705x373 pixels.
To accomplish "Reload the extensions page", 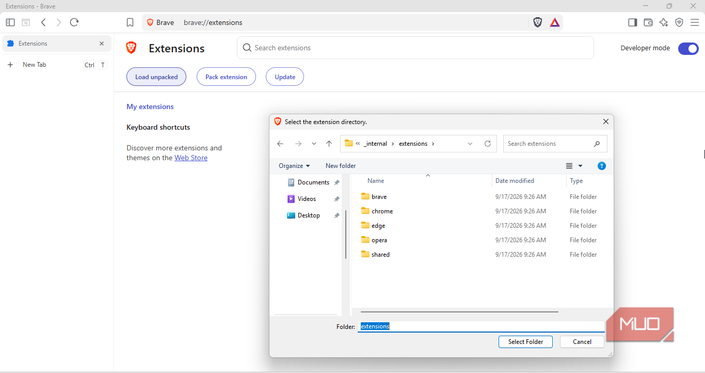I will pyautogui.click(x=74, y=22).
